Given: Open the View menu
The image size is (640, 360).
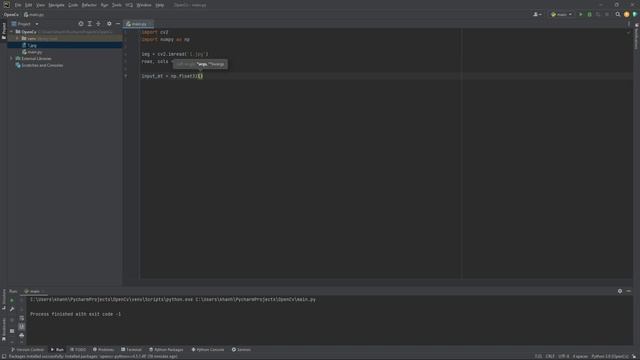Looking at the screenshot, I should (x=40, y=5).
